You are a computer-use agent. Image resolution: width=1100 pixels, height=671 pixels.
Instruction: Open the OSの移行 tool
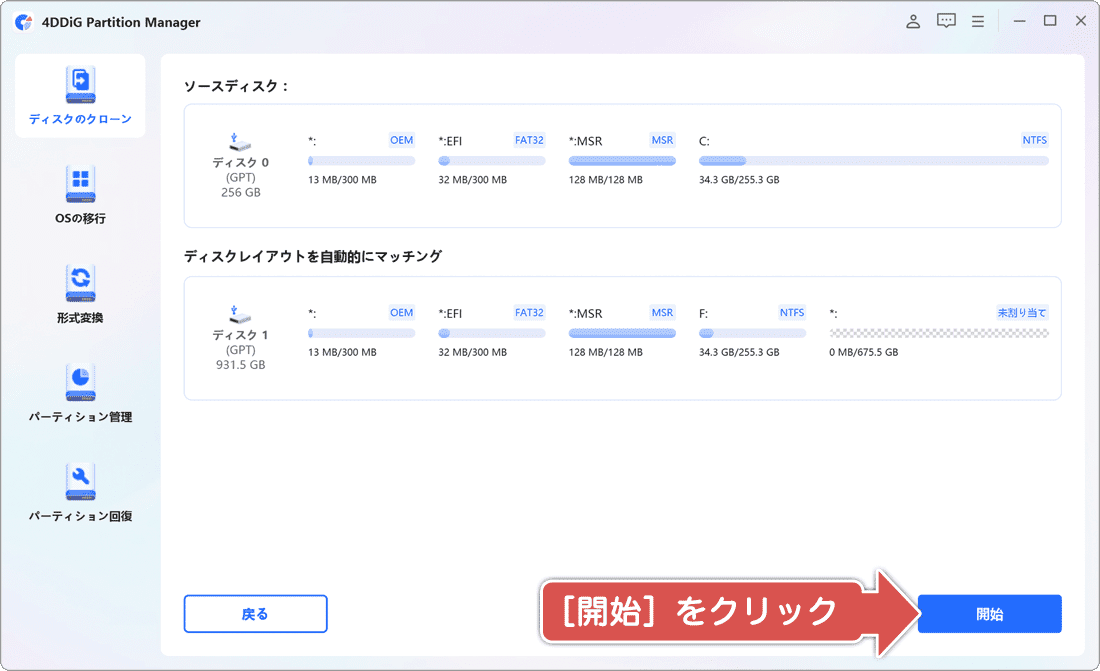pos(80,193)
